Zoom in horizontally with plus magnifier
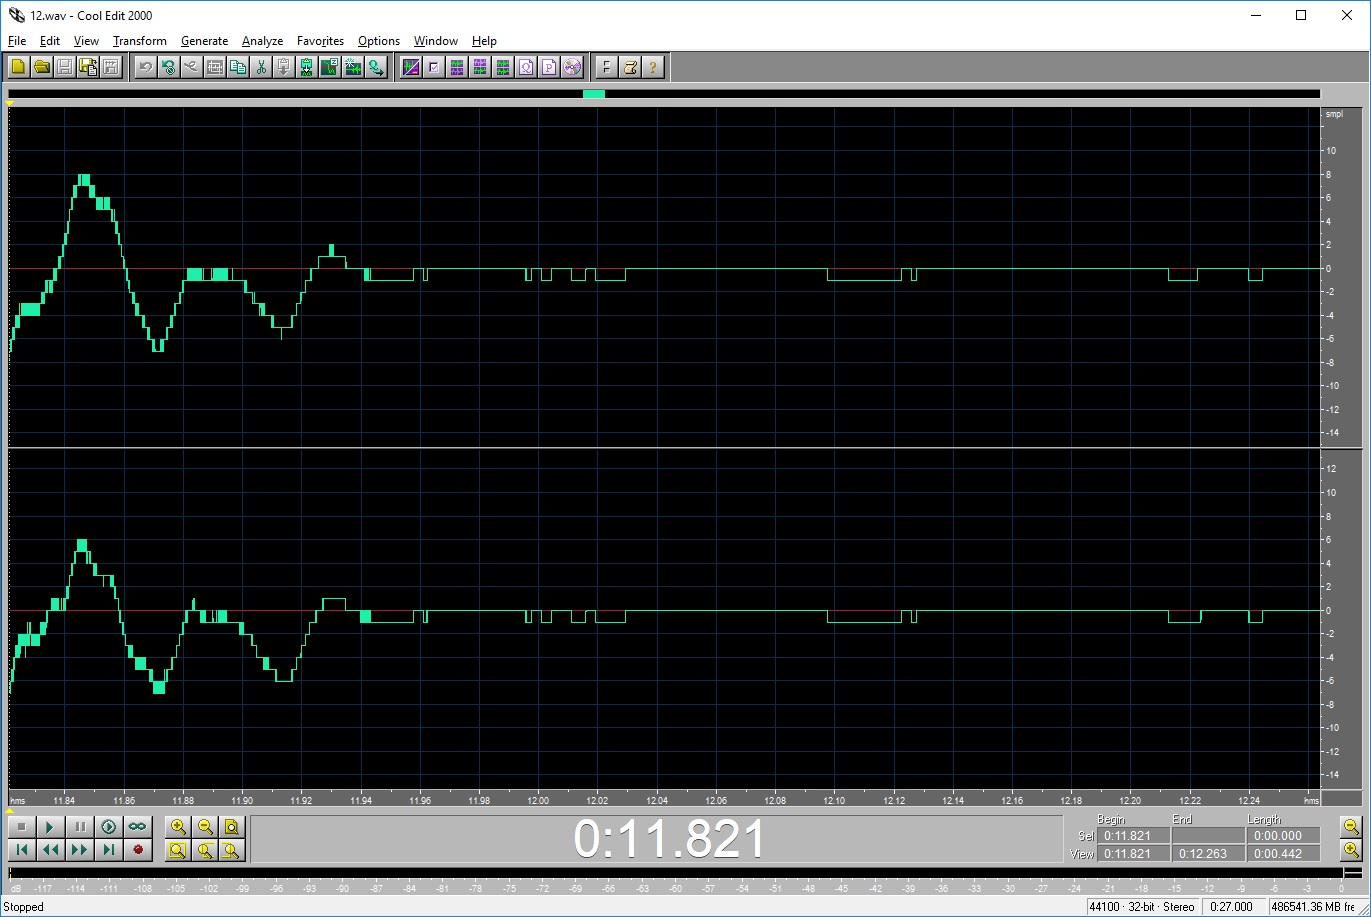Screen dimensions: 1371x917 (178, 827)
